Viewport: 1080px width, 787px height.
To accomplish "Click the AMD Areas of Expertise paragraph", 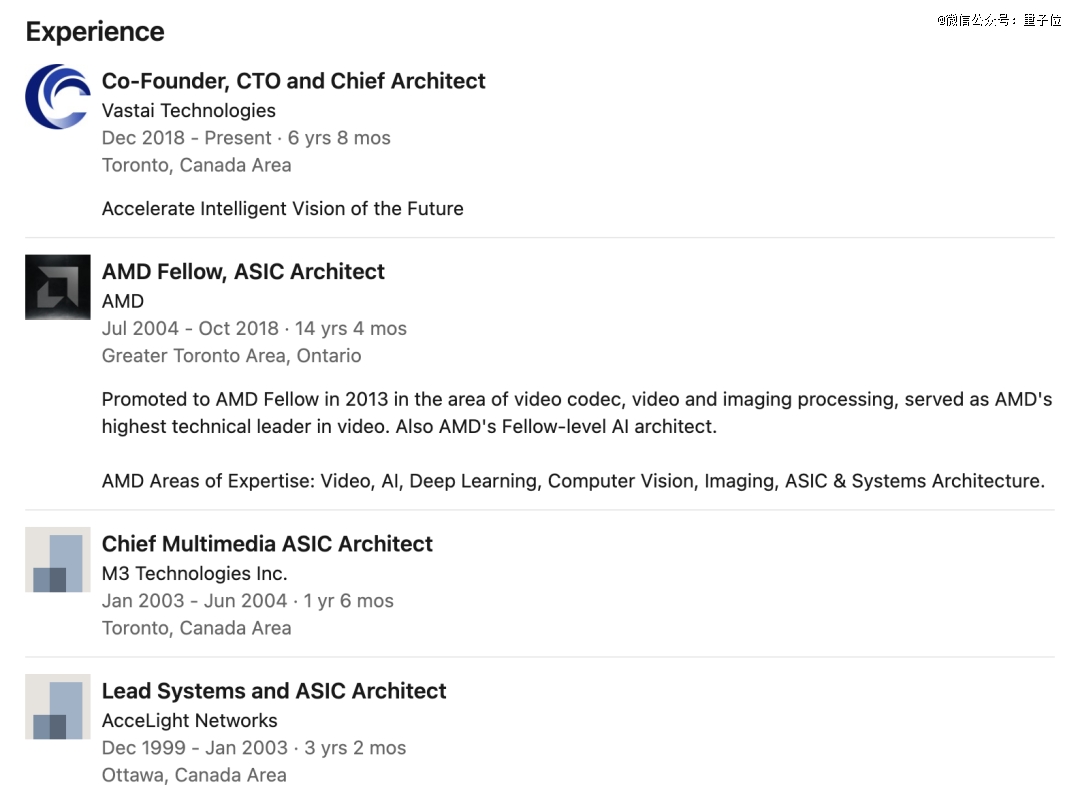I will (x=573, y=481).
